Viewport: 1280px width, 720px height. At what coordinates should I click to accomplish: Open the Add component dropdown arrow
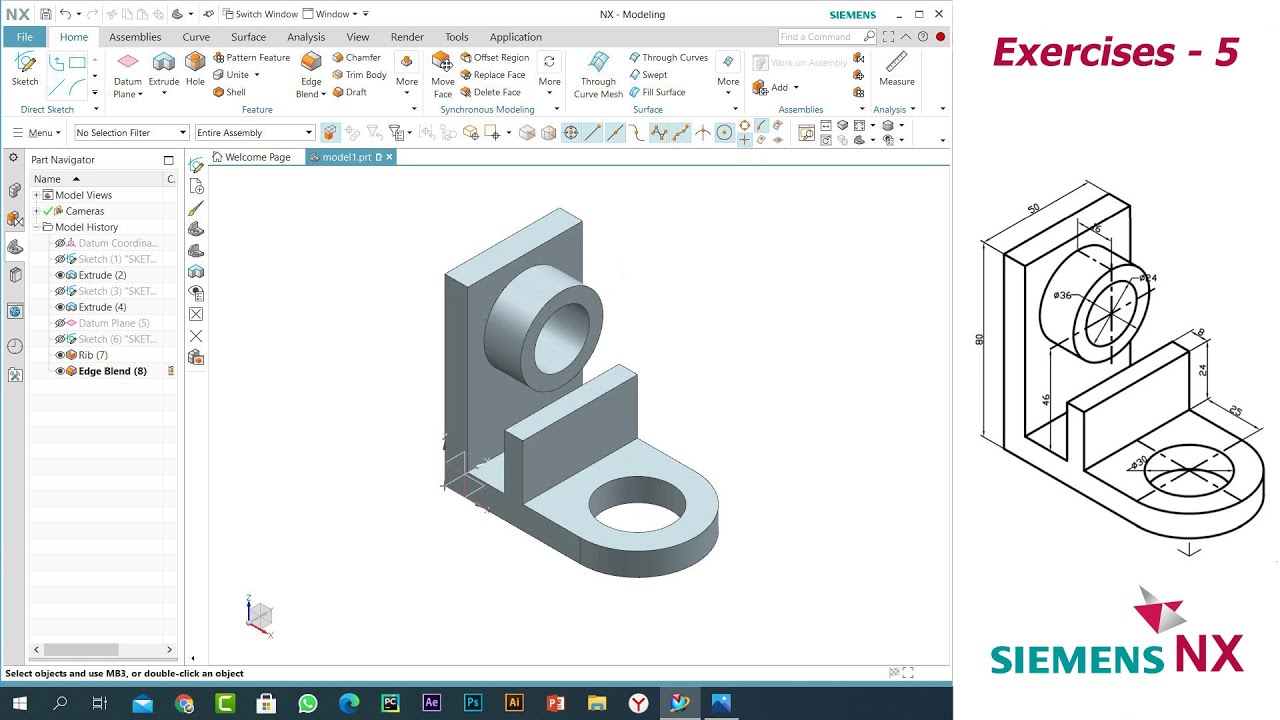tap(796, 87)
